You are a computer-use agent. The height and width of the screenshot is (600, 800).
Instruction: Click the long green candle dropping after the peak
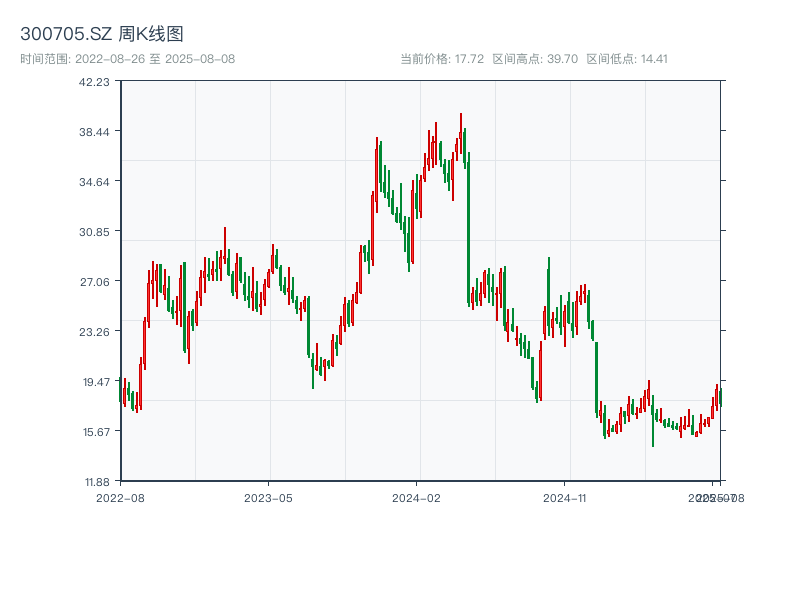[468, 230]
